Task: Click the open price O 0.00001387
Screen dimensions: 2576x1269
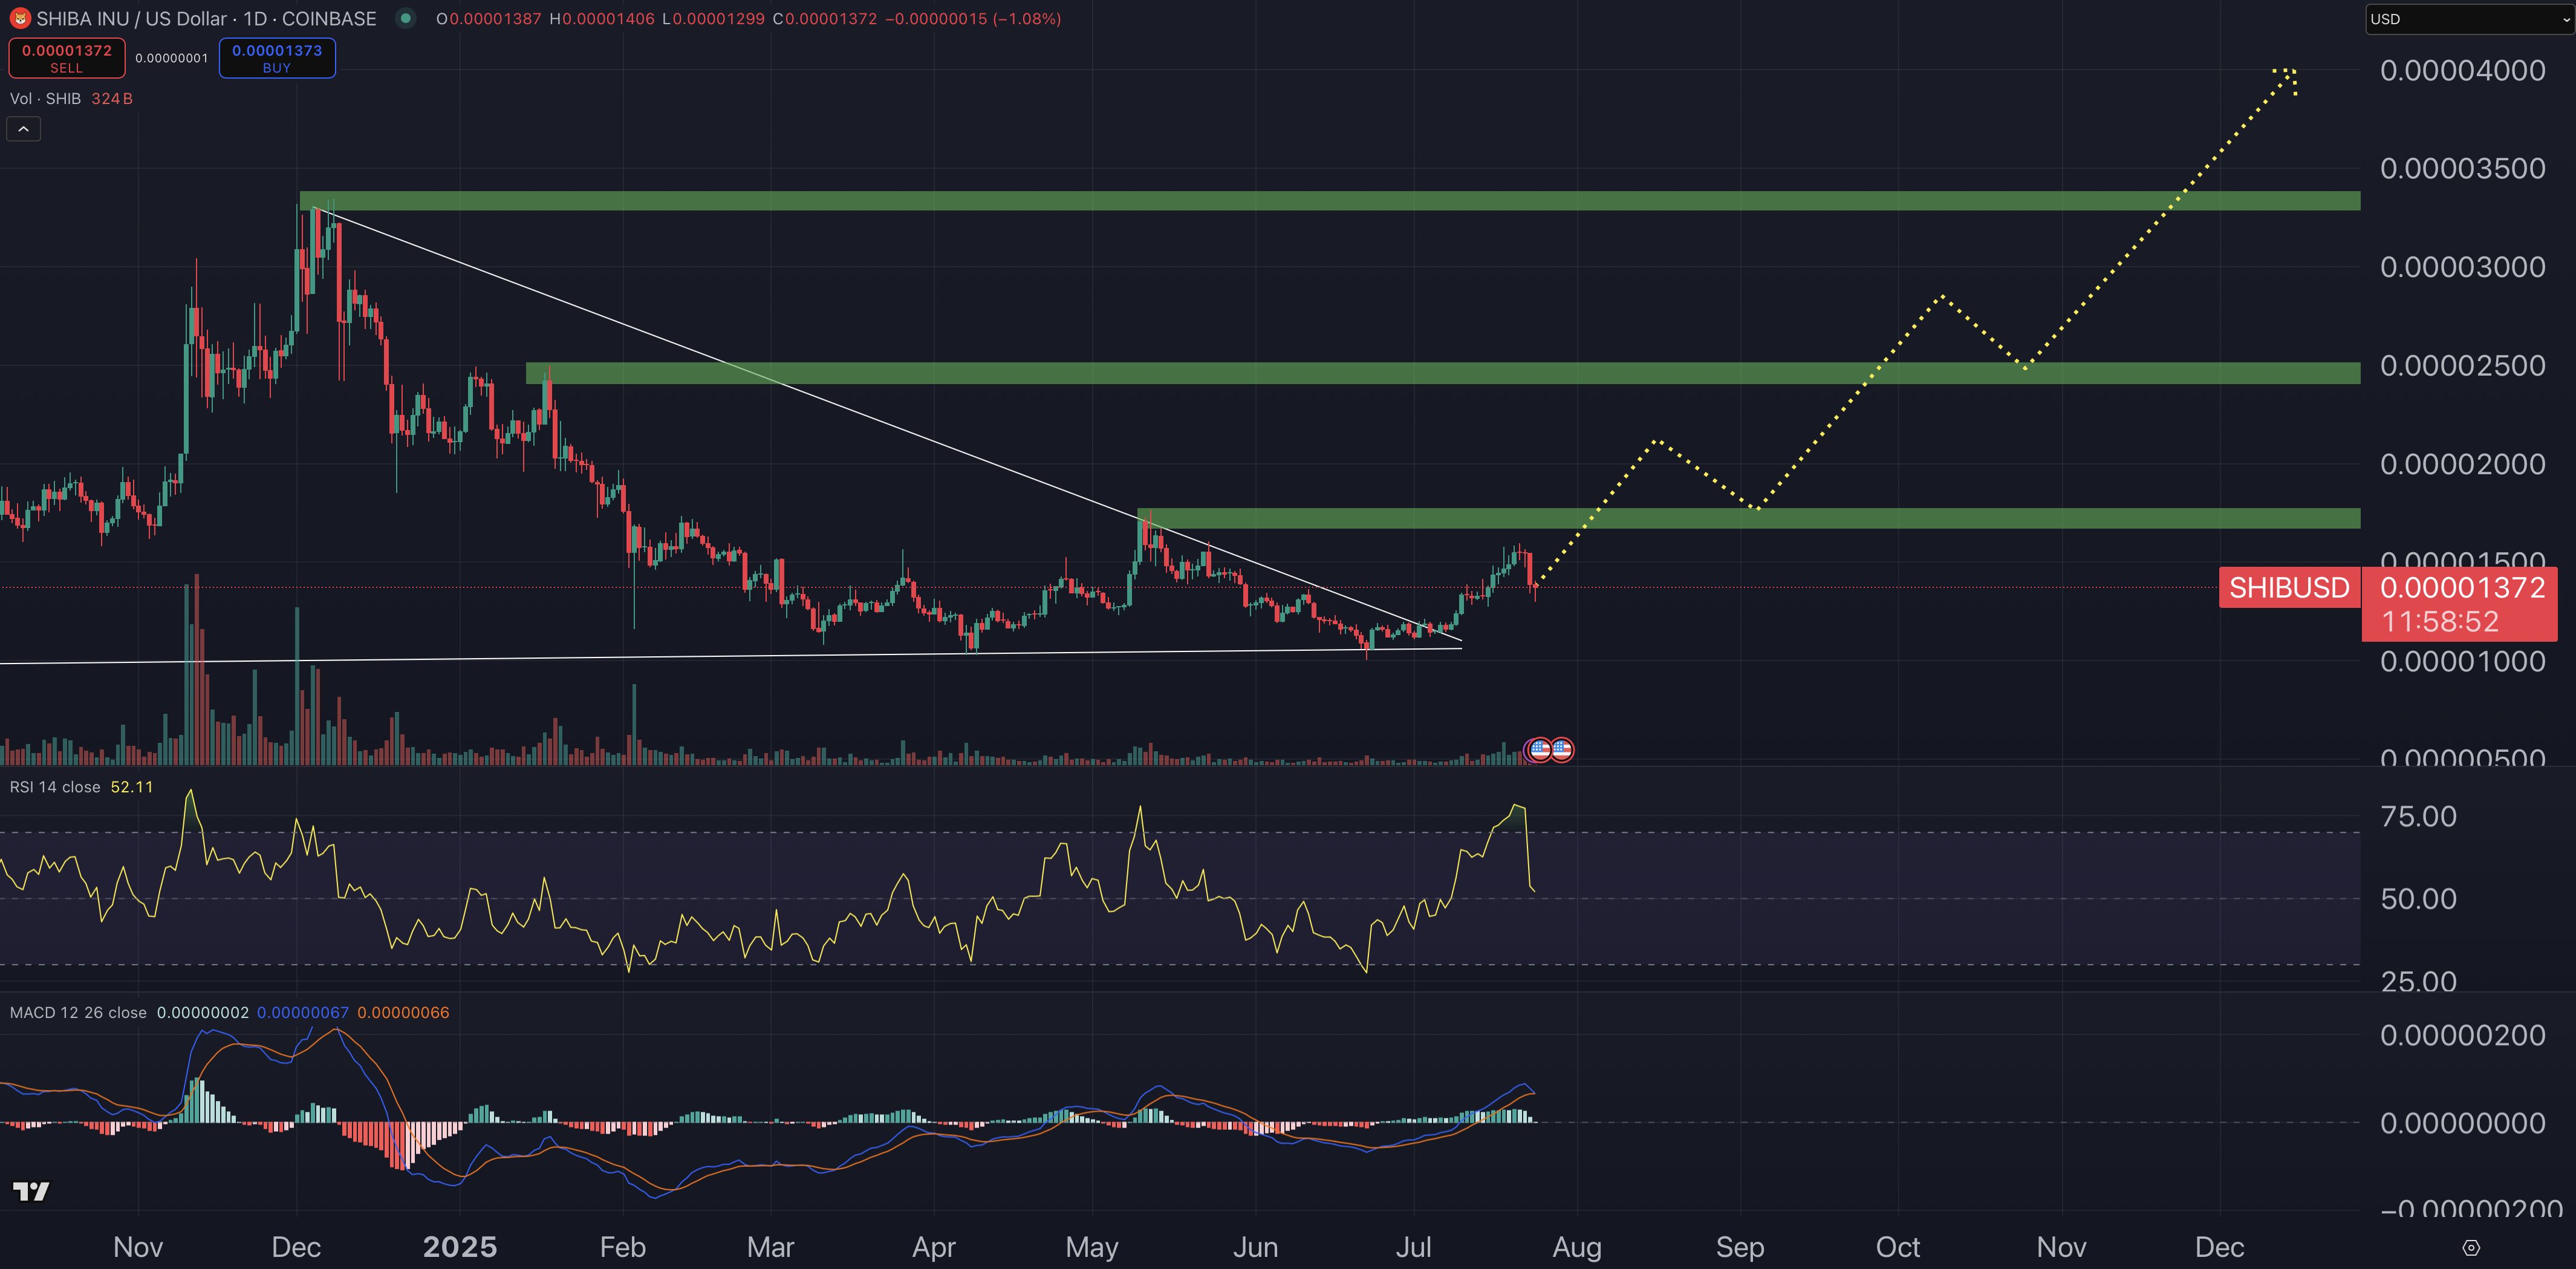Action: pos(490,18)
